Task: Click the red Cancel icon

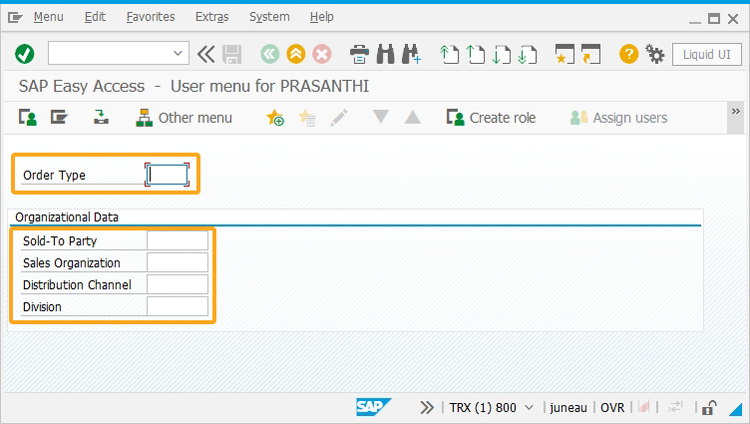Action: click(322, 54)
